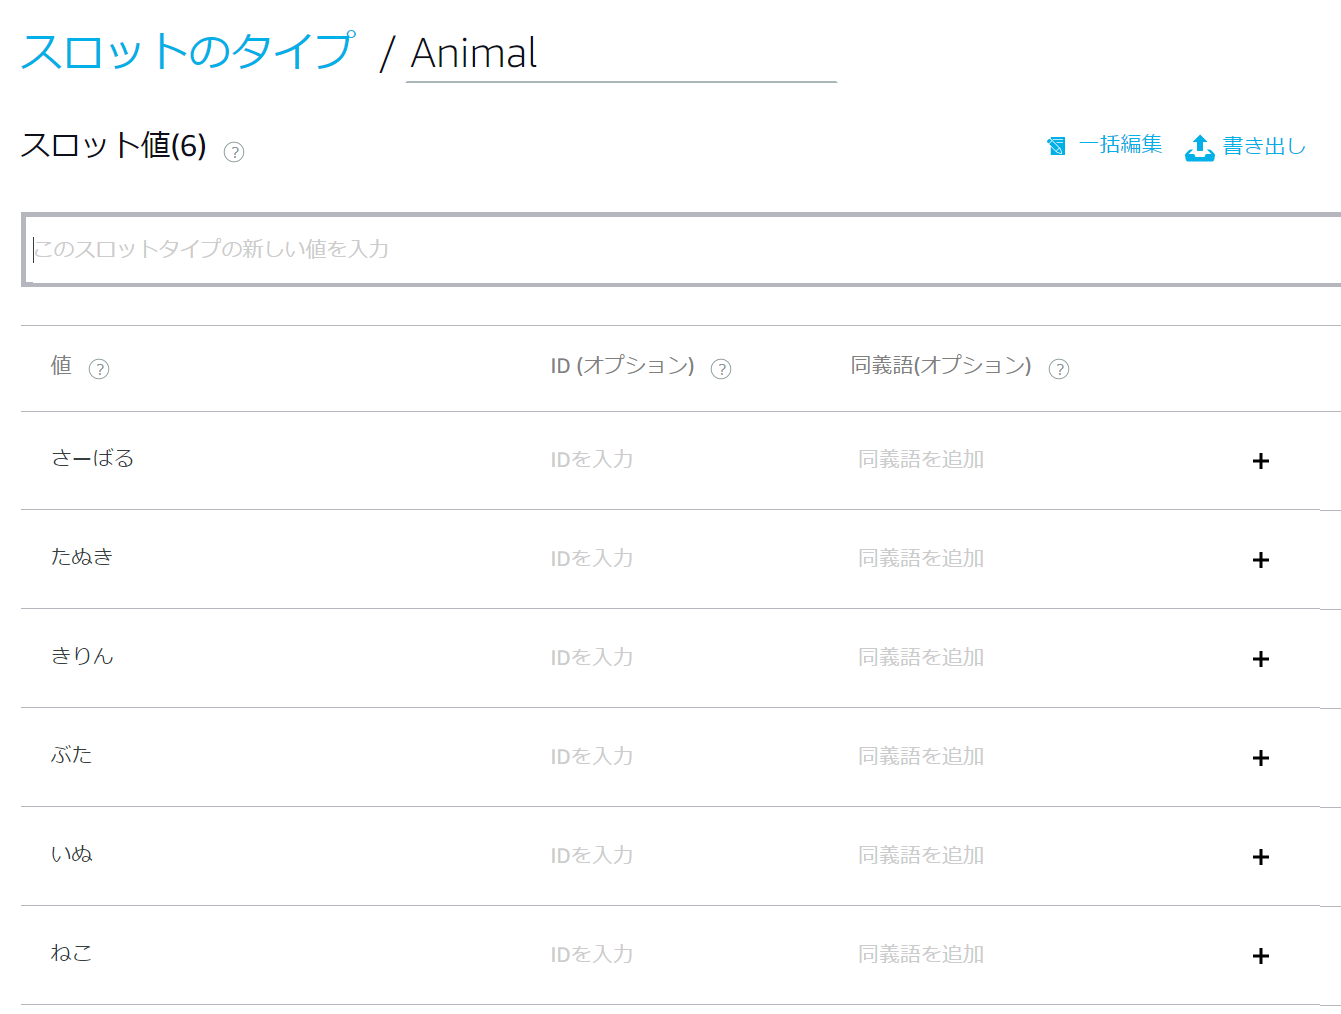Click the ID field for ねこ

point(592,955)
